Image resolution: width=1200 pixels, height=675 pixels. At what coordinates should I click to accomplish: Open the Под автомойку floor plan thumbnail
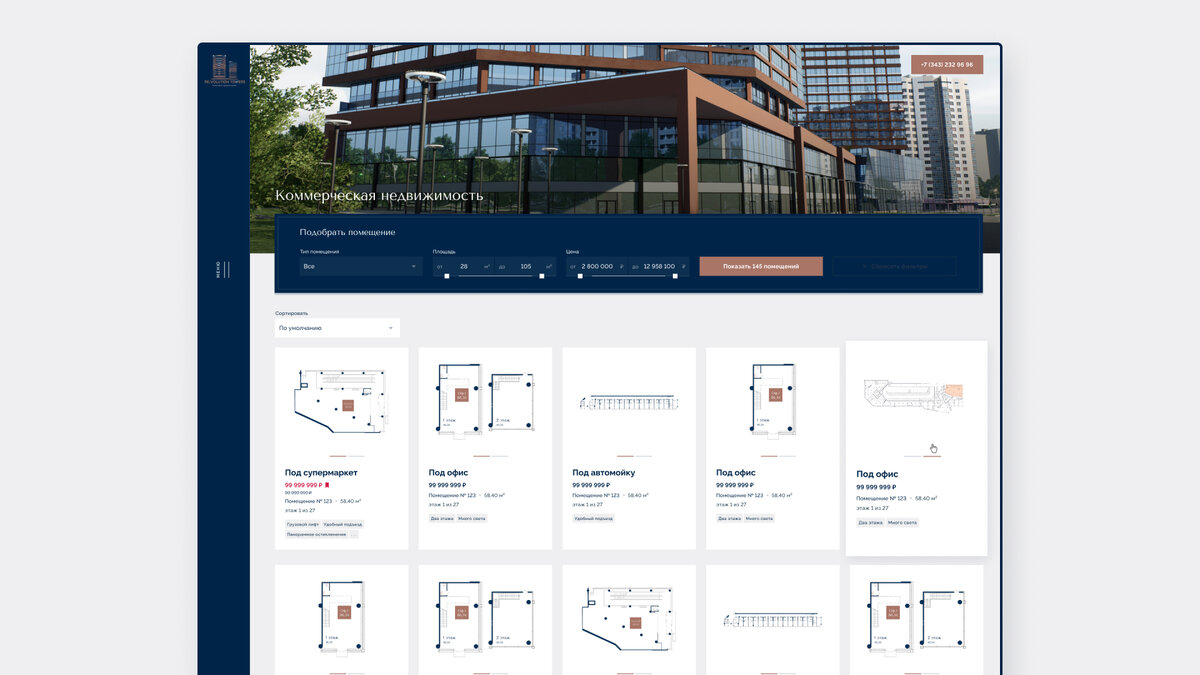pyautogui.click(x=629, y=403)
